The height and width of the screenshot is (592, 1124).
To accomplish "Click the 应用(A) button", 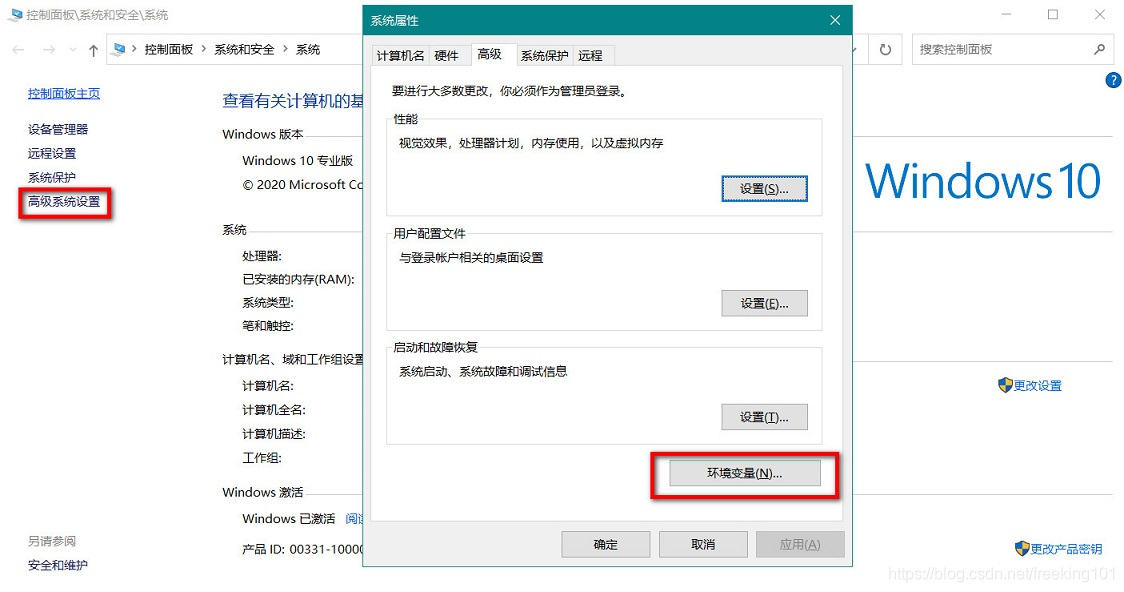I will [800, 544].
